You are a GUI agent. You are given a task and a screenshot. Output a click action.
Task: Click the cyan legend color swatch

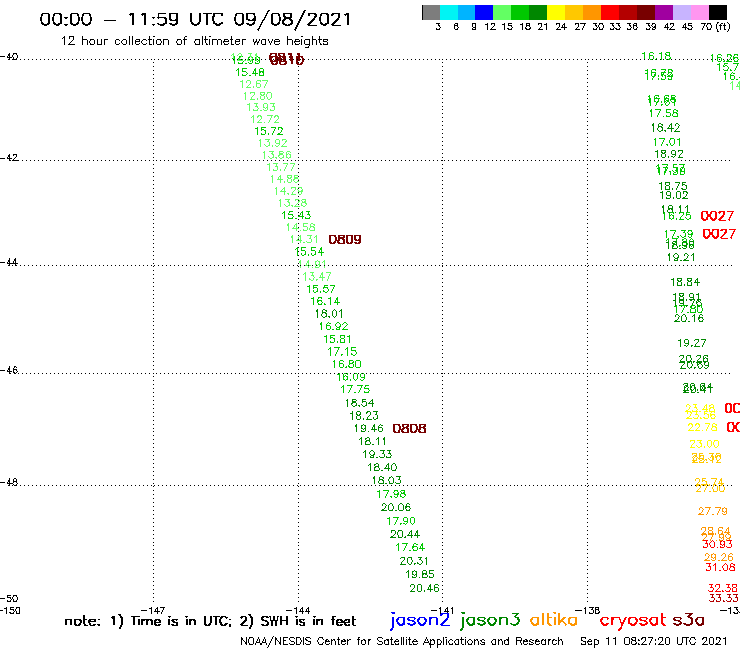448,12
